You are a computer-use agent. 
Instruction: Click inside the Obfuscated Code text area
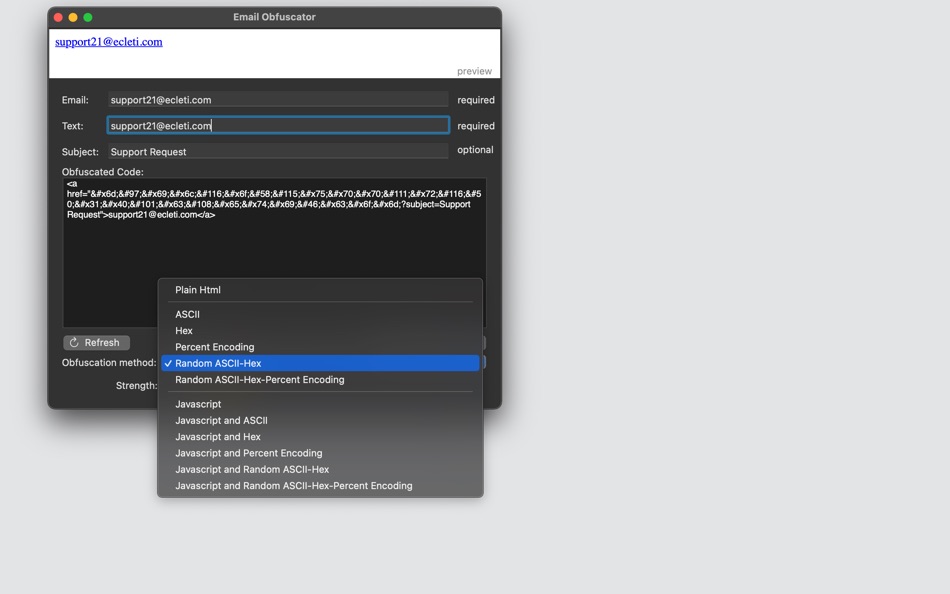click(274, 252)
